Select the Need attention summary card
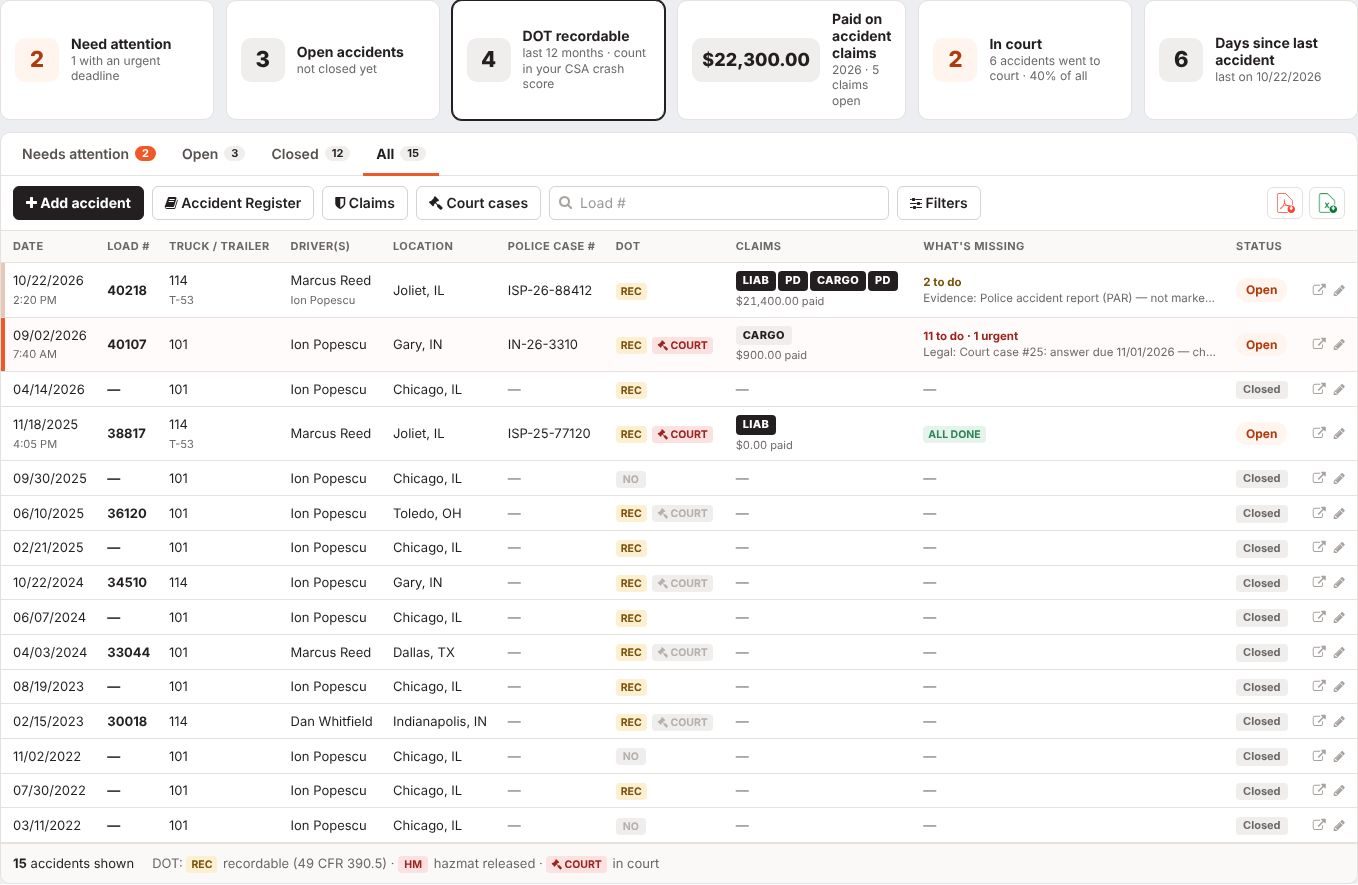Image resolution: width=1358 pixels, height=885 pixels. click(x=107, y=60)
